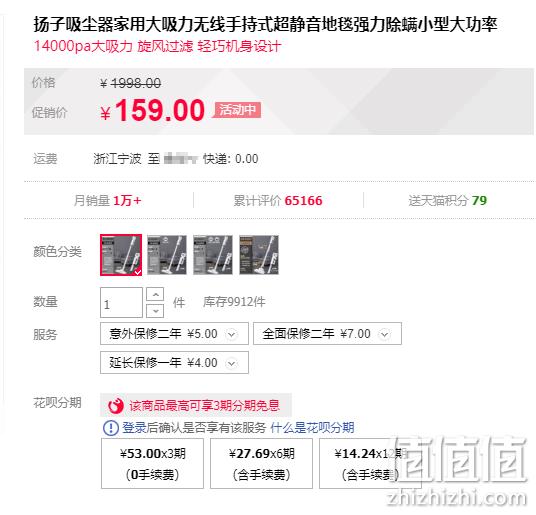This screenshot has height=515, width=536.
Task: Pick the third color option thumbnail
Action: [213, 255]
